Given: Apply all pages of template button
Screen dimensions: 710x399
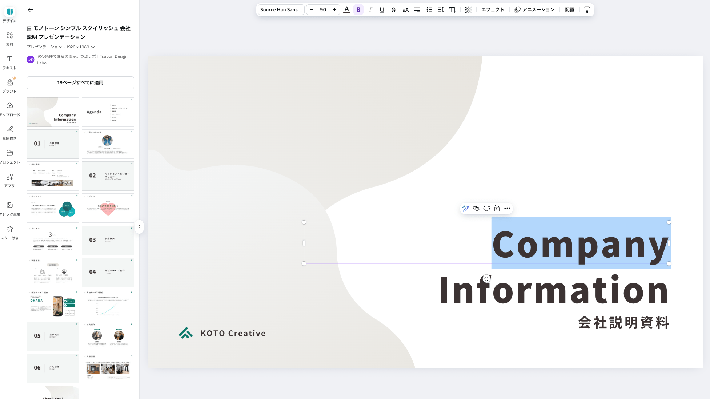Looking at the screenshot, I should point(80,83).
